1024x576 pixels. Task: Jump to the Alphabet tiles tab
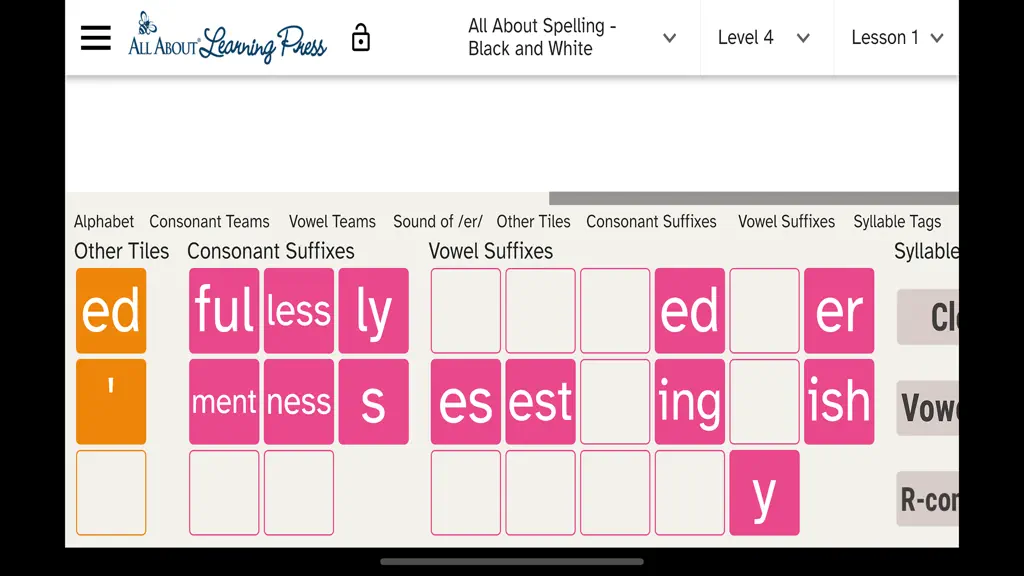coord(104,221)
